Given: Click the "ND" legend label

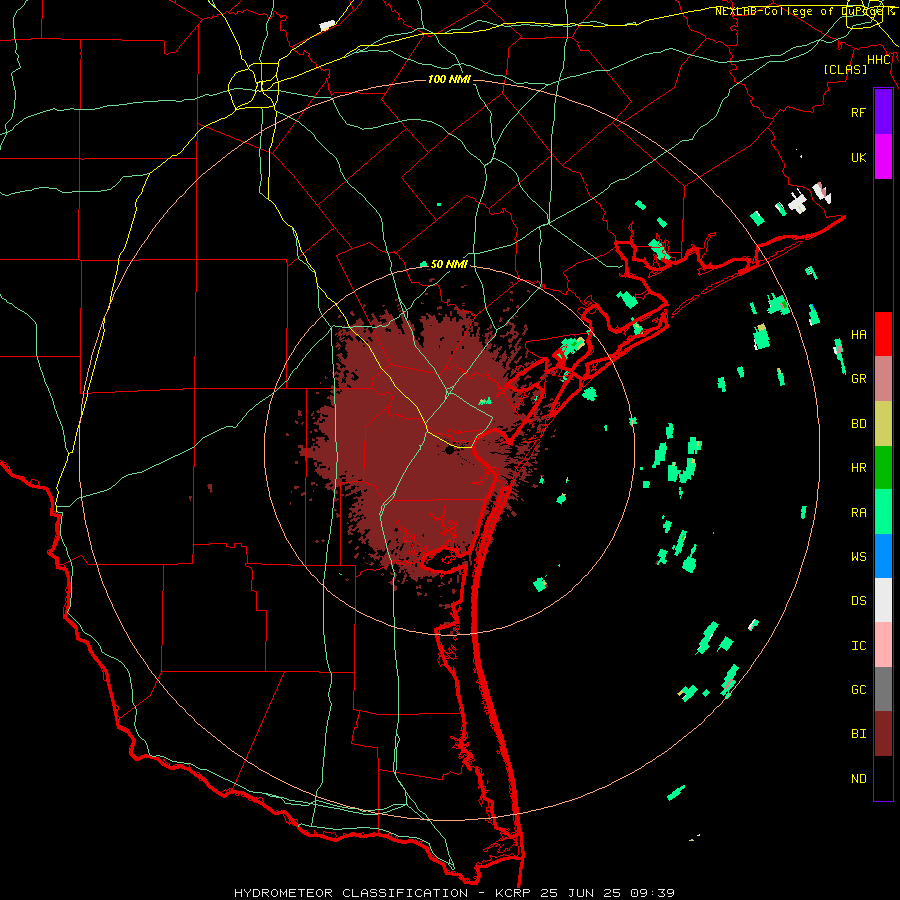Looking at the screenshot, I should point(859,779).
